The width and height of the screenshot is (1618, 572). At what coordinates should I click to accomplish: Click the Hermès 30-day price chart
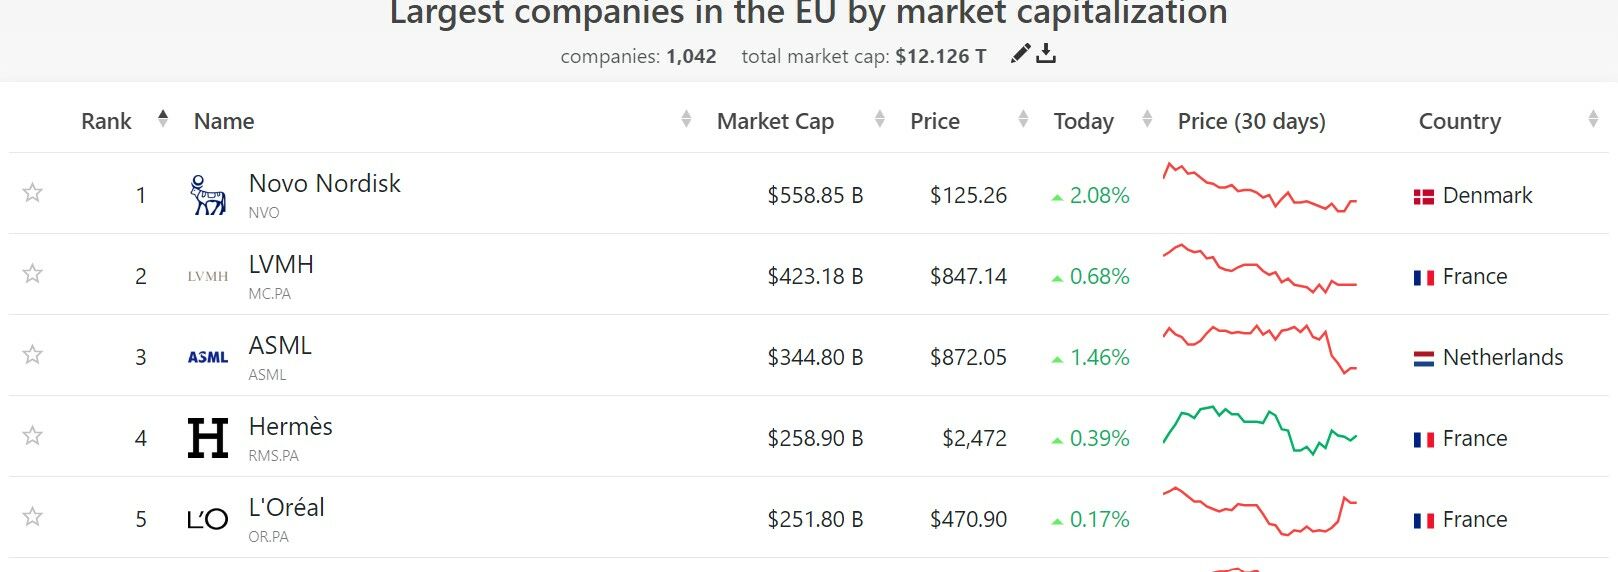click(1259, 431)
